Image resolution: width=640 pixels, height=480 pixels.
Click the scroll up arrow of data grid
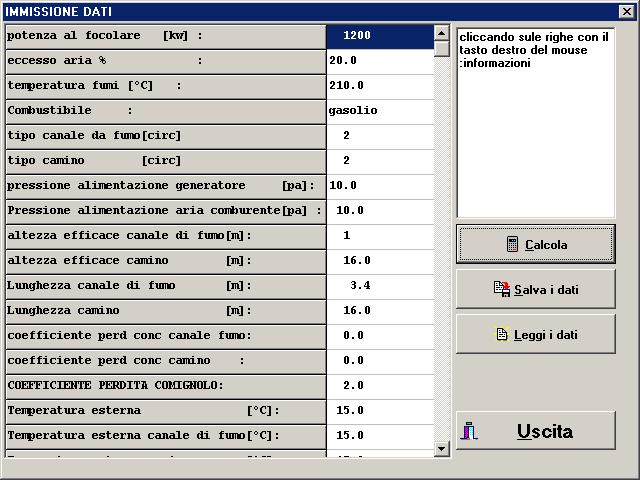441,33
